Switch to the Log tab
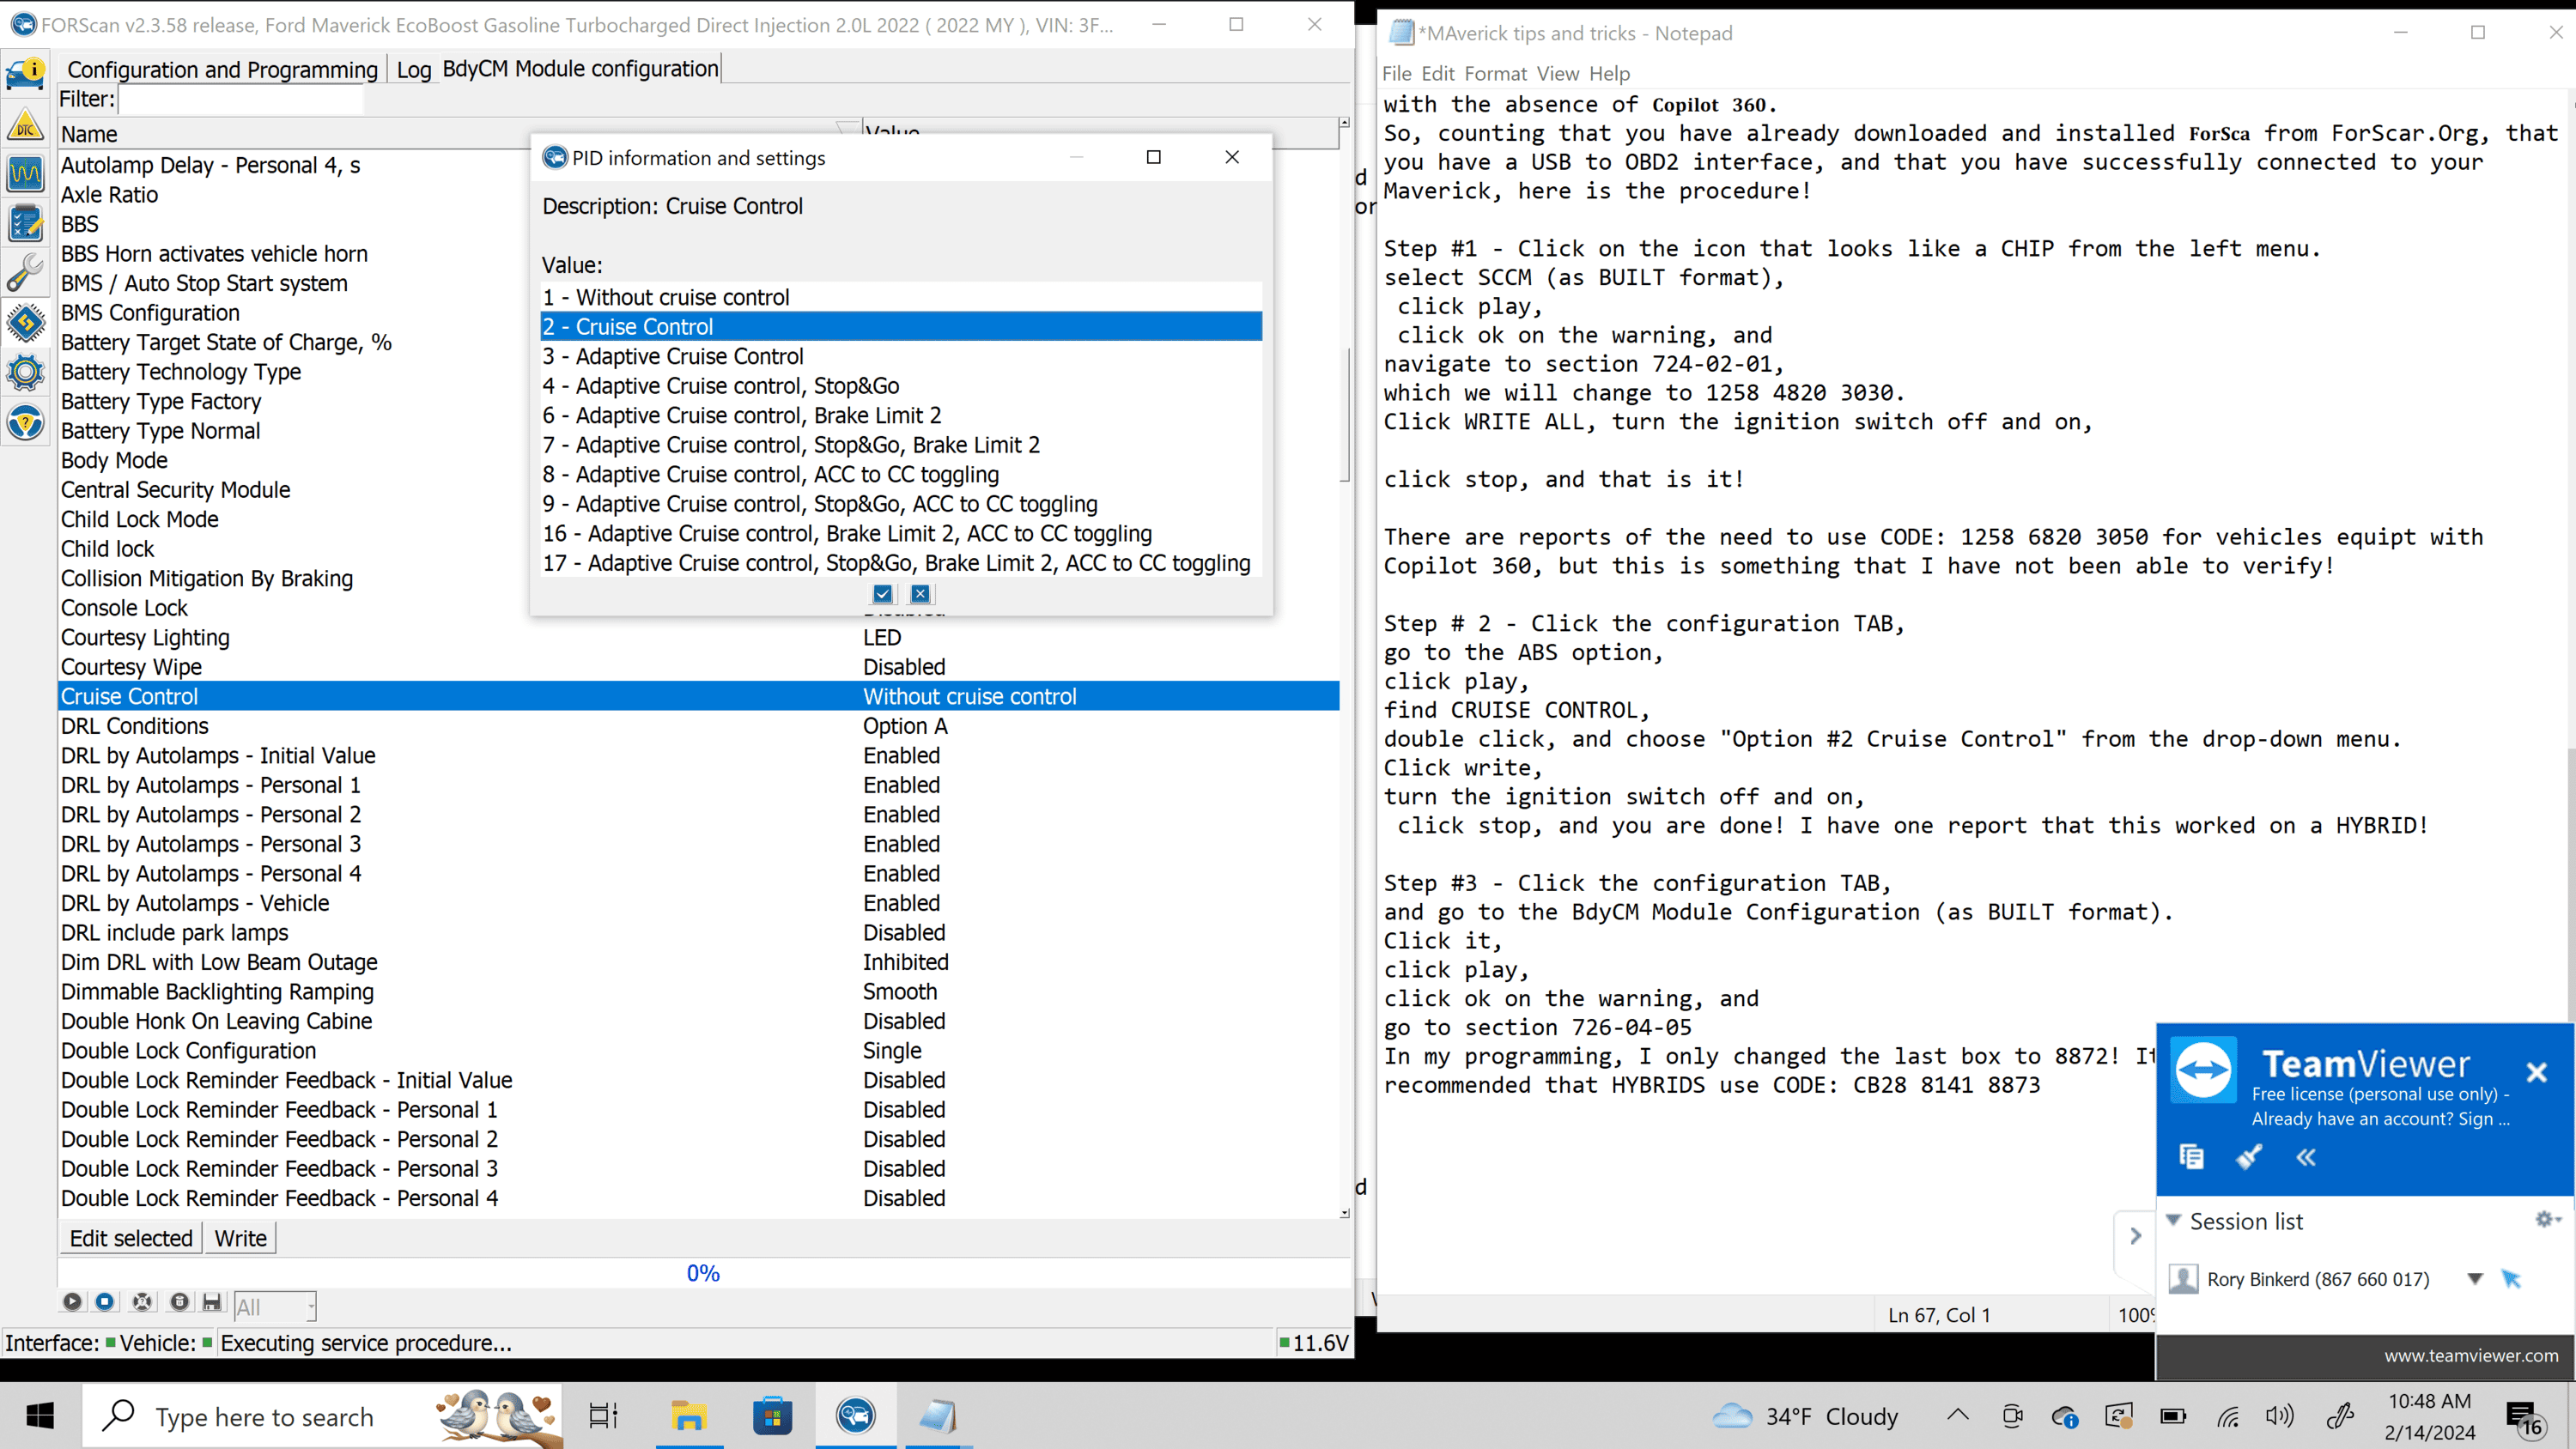Screen dimensions: 2576x1449 click(414, 69)
